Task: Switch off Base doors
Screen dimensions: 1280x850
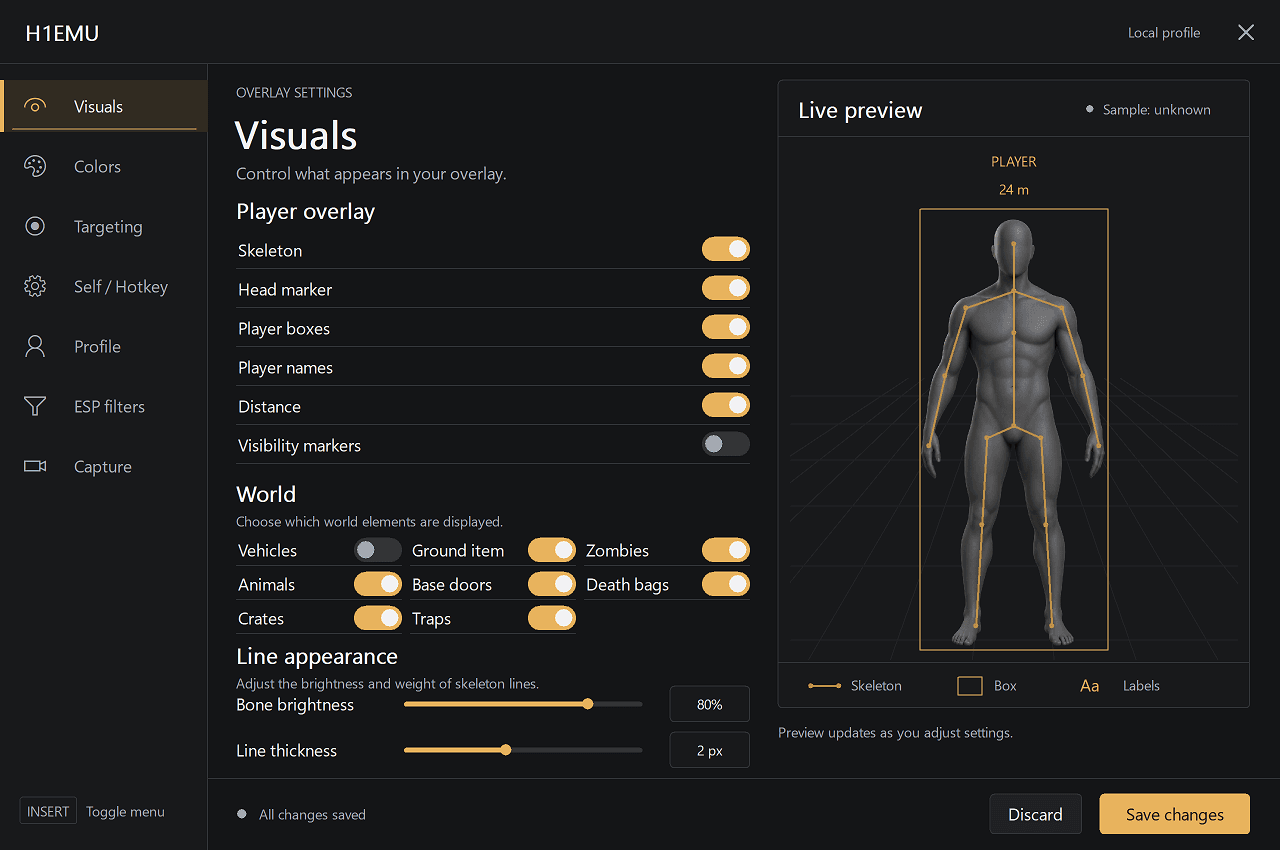Action: tap(552, 584)
